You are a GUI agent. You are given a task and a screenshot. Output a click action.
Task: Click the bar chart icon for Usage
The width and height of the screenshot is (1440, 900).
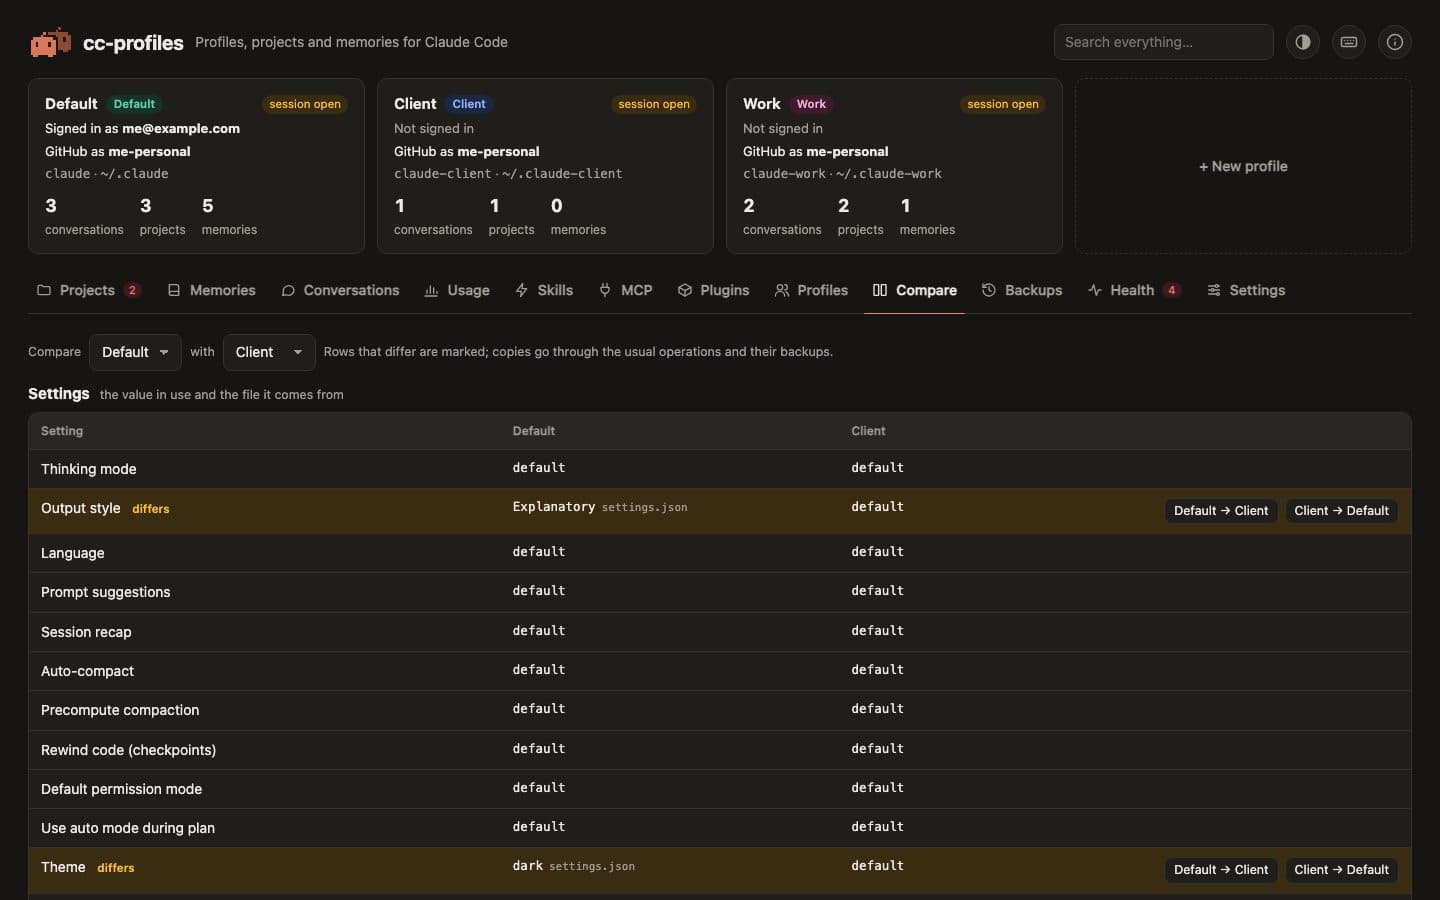(431, 290)
